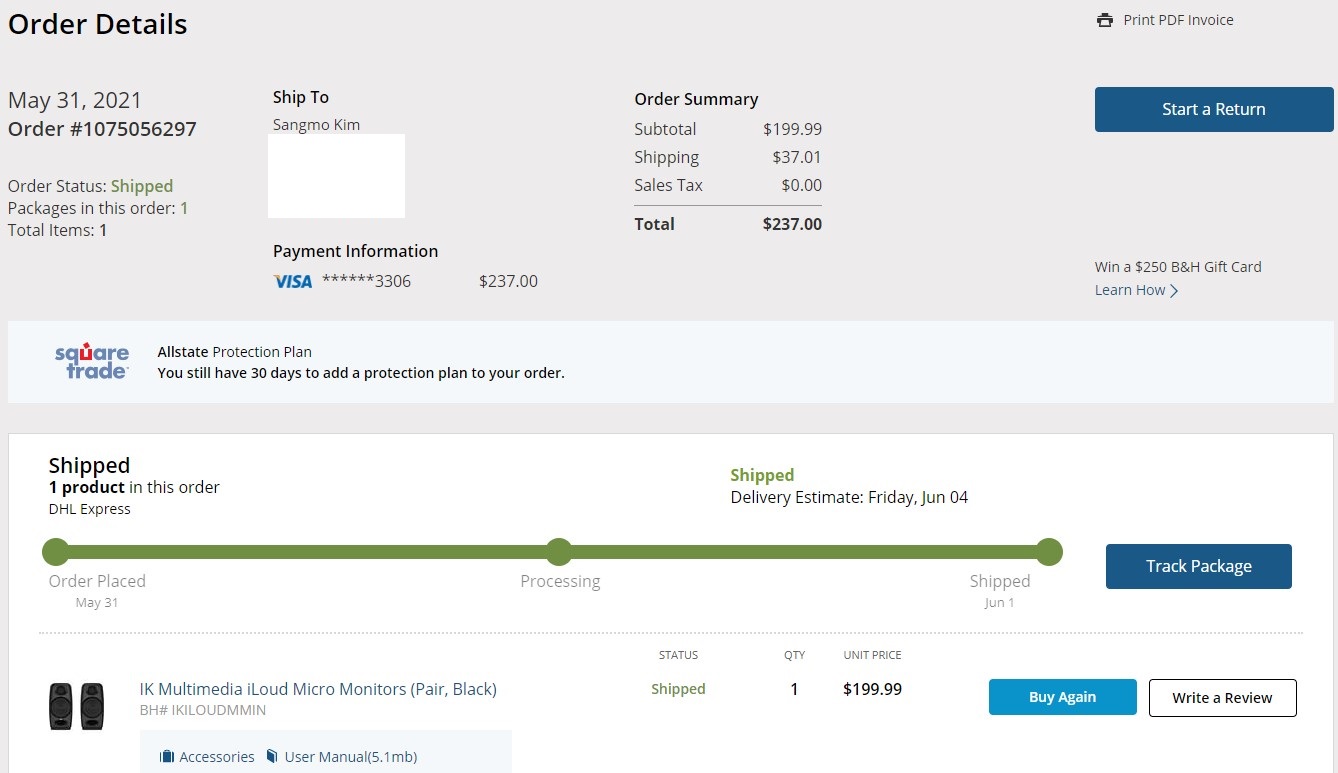
Task: Open the Accessories link
Action: [x=217, y=757]
